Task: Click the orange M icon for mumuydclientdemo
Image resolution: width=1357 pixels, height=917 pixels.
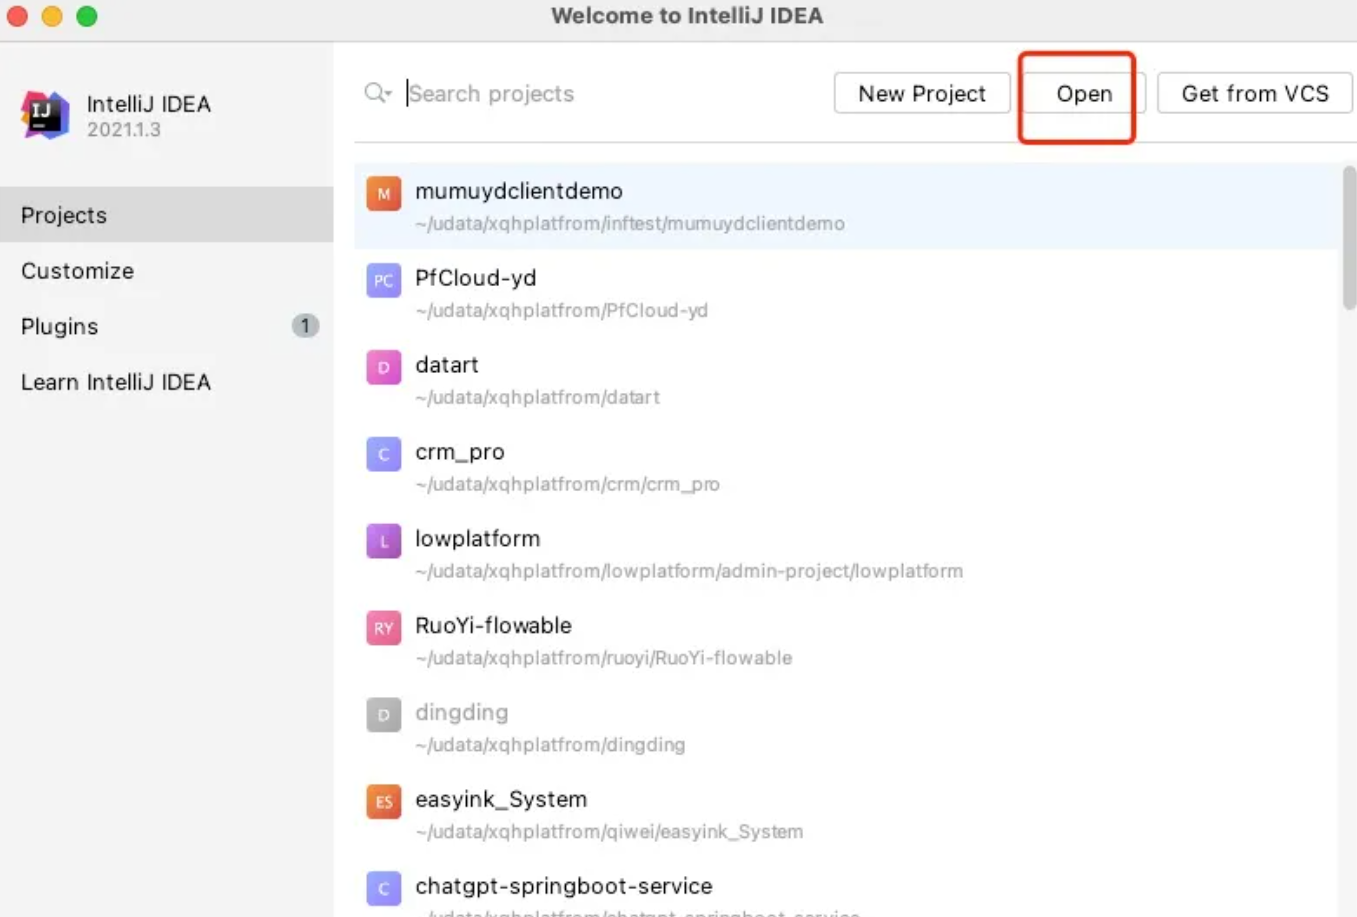Action: 383,194
